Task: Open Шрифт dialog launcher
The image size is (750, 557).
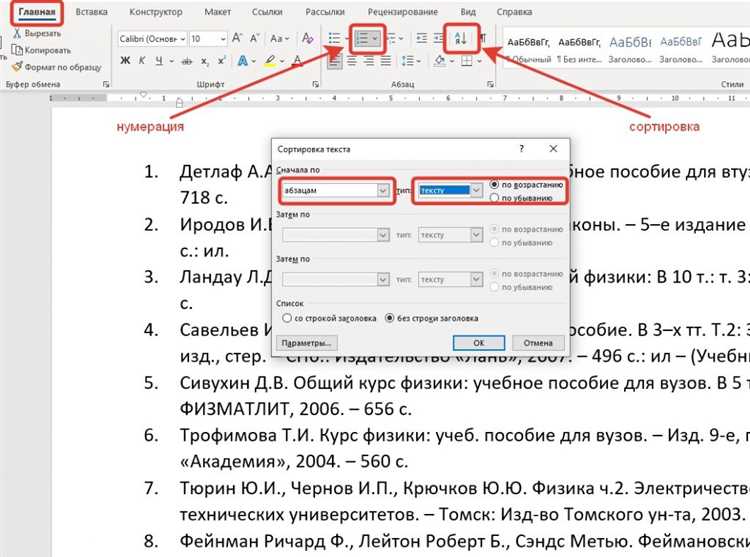Action: point(315,84)
